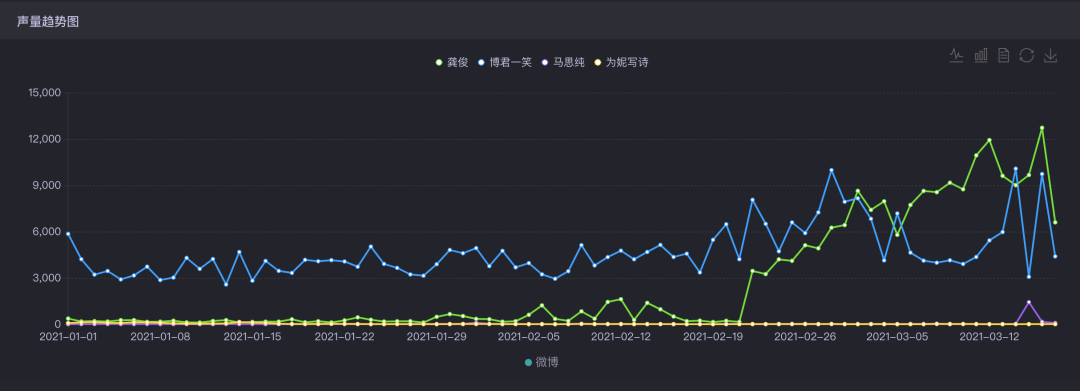Switch chart to bar view icon
The width and height of the screenshot is (1080, 391).
click(981, 56)
